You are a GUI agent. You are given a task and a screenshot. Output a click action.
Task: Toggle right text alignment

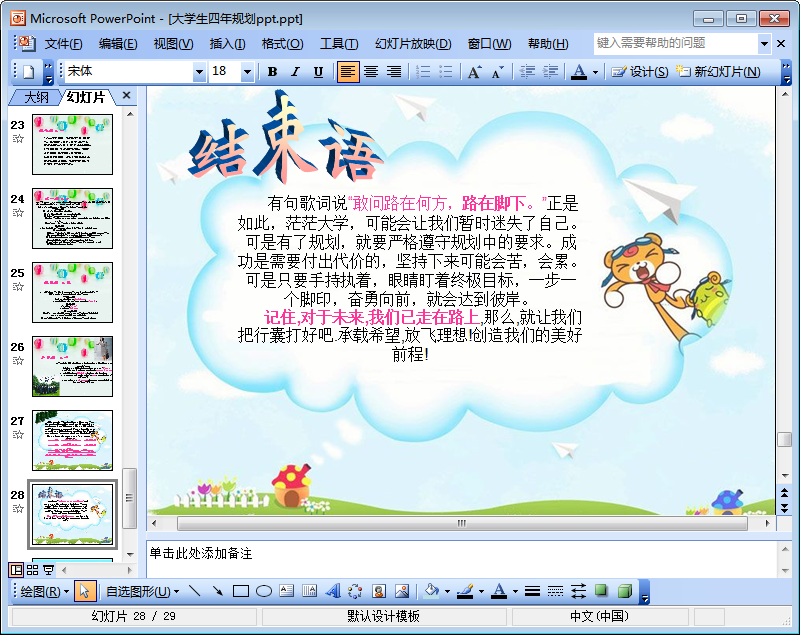[x=394, y=72]
